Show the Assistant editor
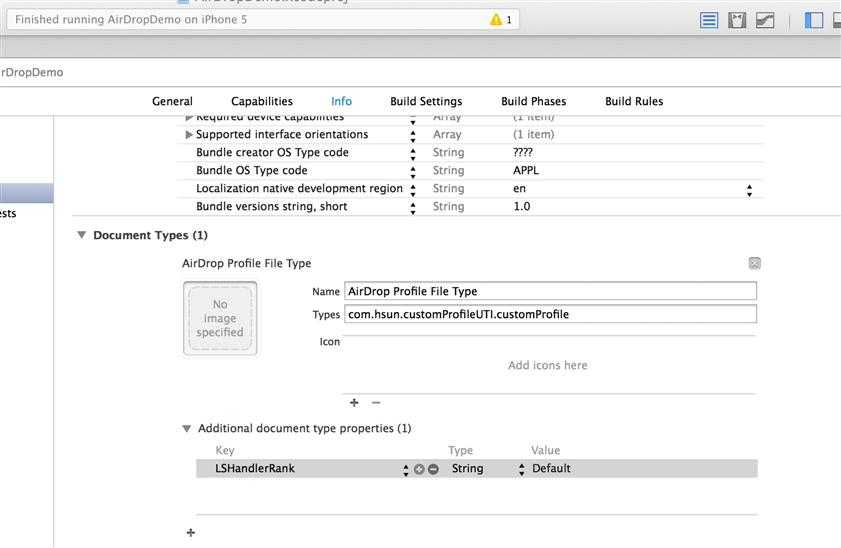Image resolution: width=841 pixels, height=548 pixels. (737, 20)
